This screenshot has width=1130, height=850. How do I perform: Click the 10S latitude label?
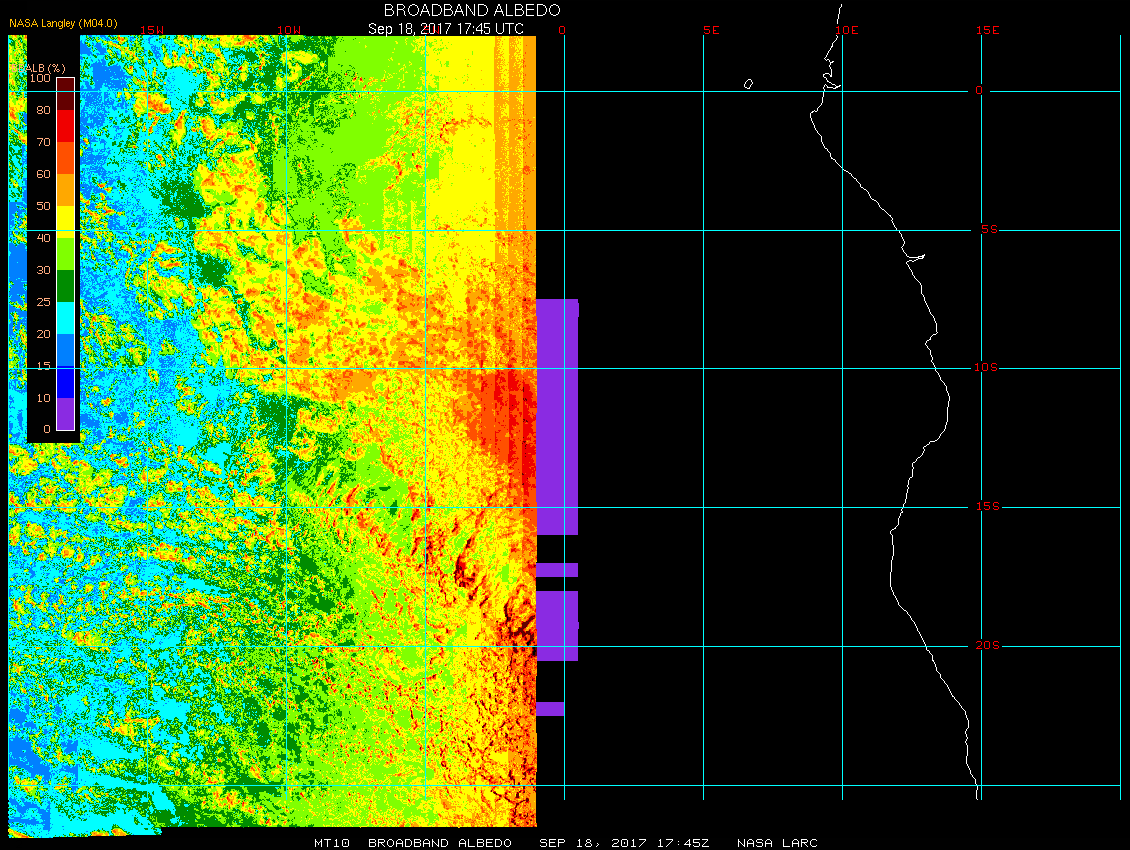coord(986,368)
